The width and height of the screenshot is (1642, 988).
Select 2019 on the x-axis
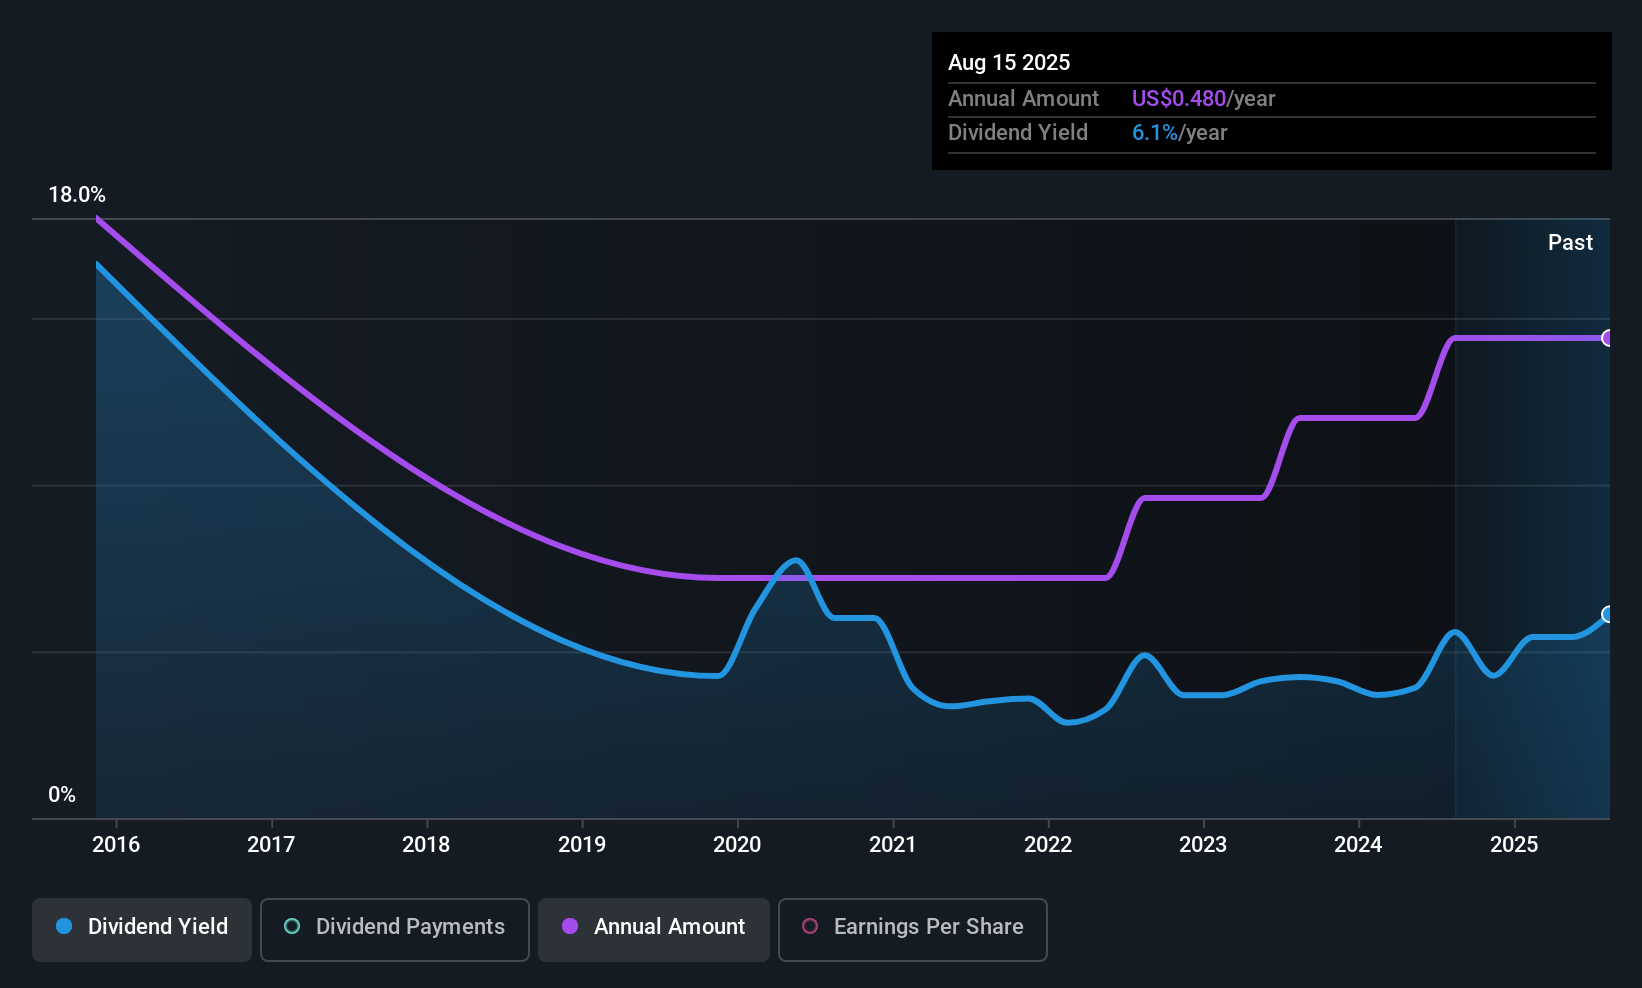click(582, 845)
